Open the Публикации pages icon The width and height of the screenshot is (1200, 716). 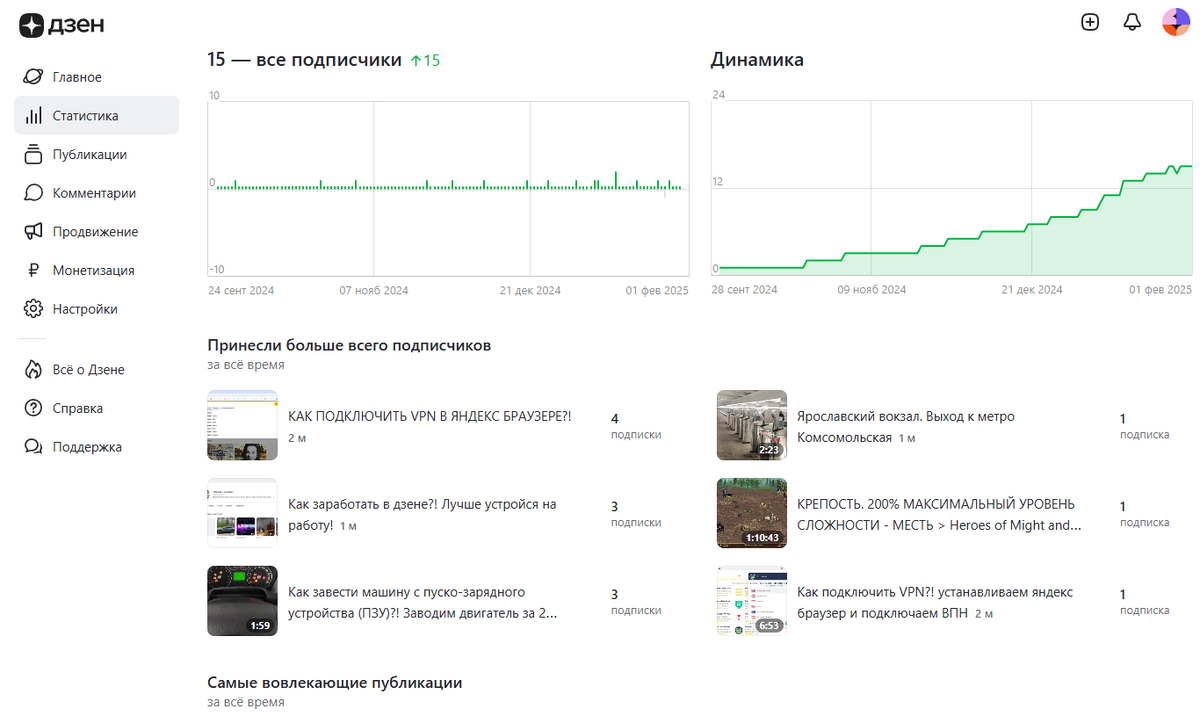tap(31, 154)
